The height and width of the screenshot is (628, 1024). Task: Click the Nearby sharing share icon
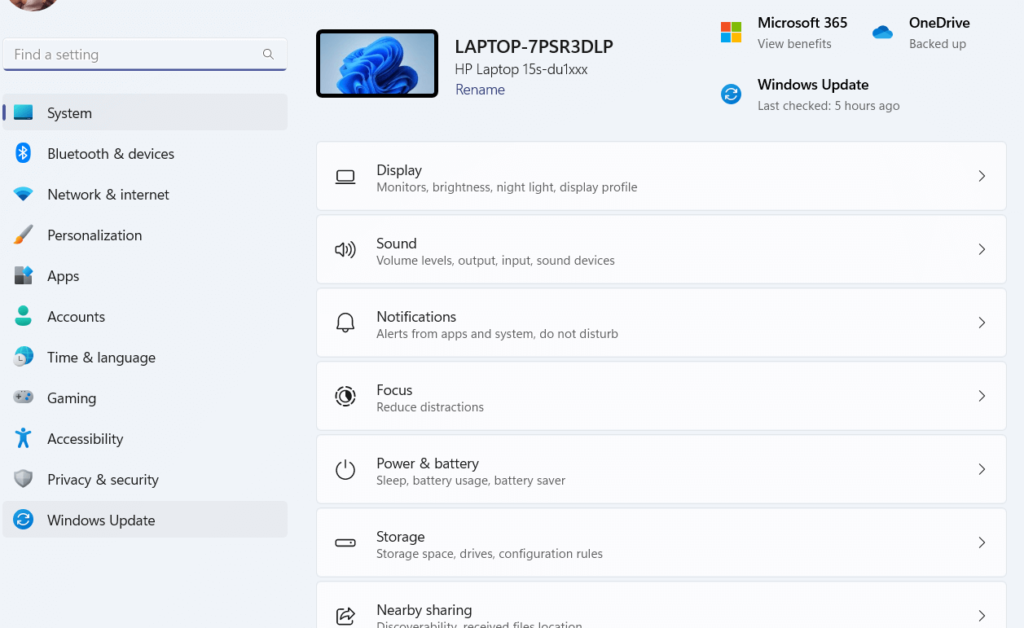coord(345,616)
